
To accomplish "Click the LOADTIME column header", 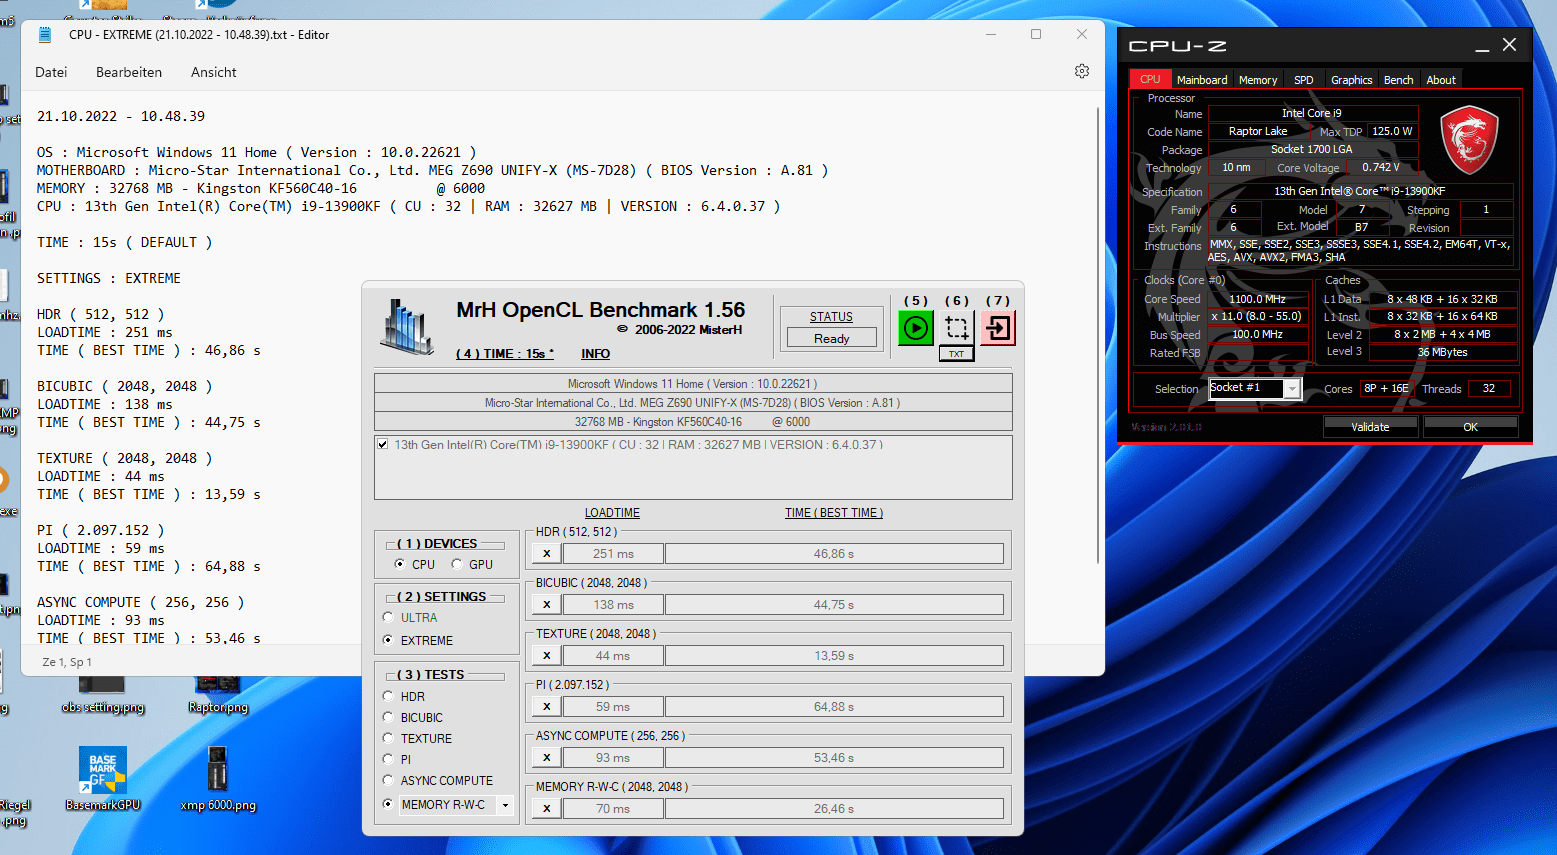I will tap(612, 513).
